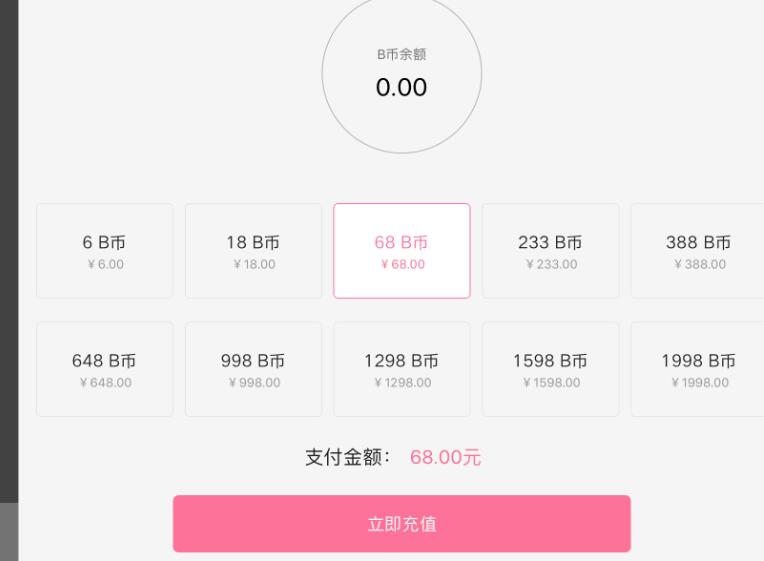This screenshot has width=764, height=561.
Task: Select the 1998 B币 amount option
Action: 698,369
